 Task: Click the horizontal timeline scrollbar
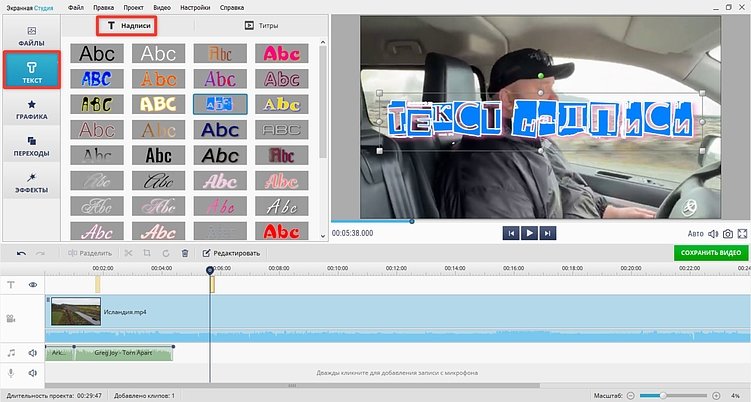(292, 385)
